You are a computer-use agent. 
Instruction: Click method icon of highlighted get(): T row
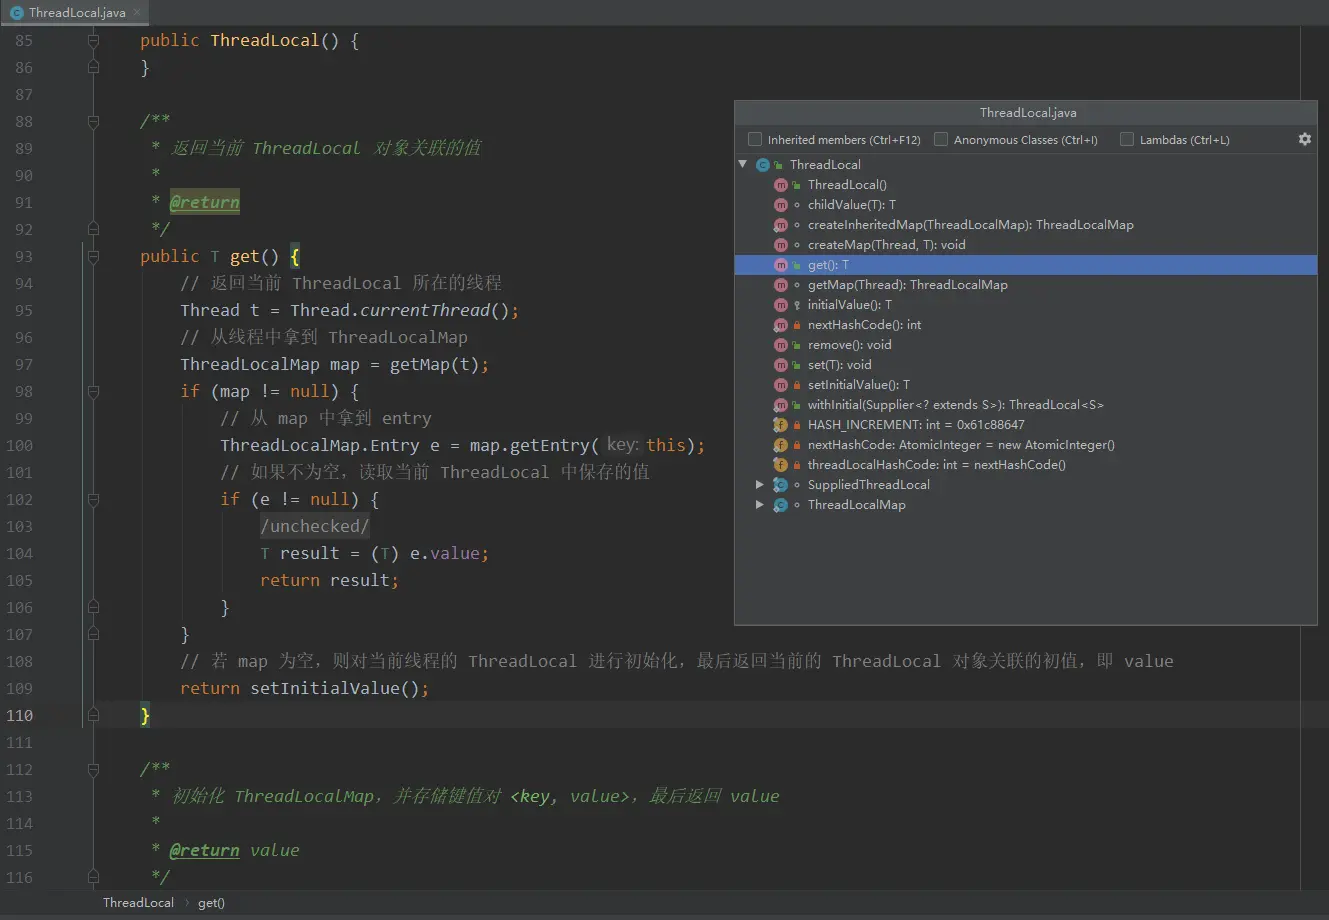click(x=781, y=265)
